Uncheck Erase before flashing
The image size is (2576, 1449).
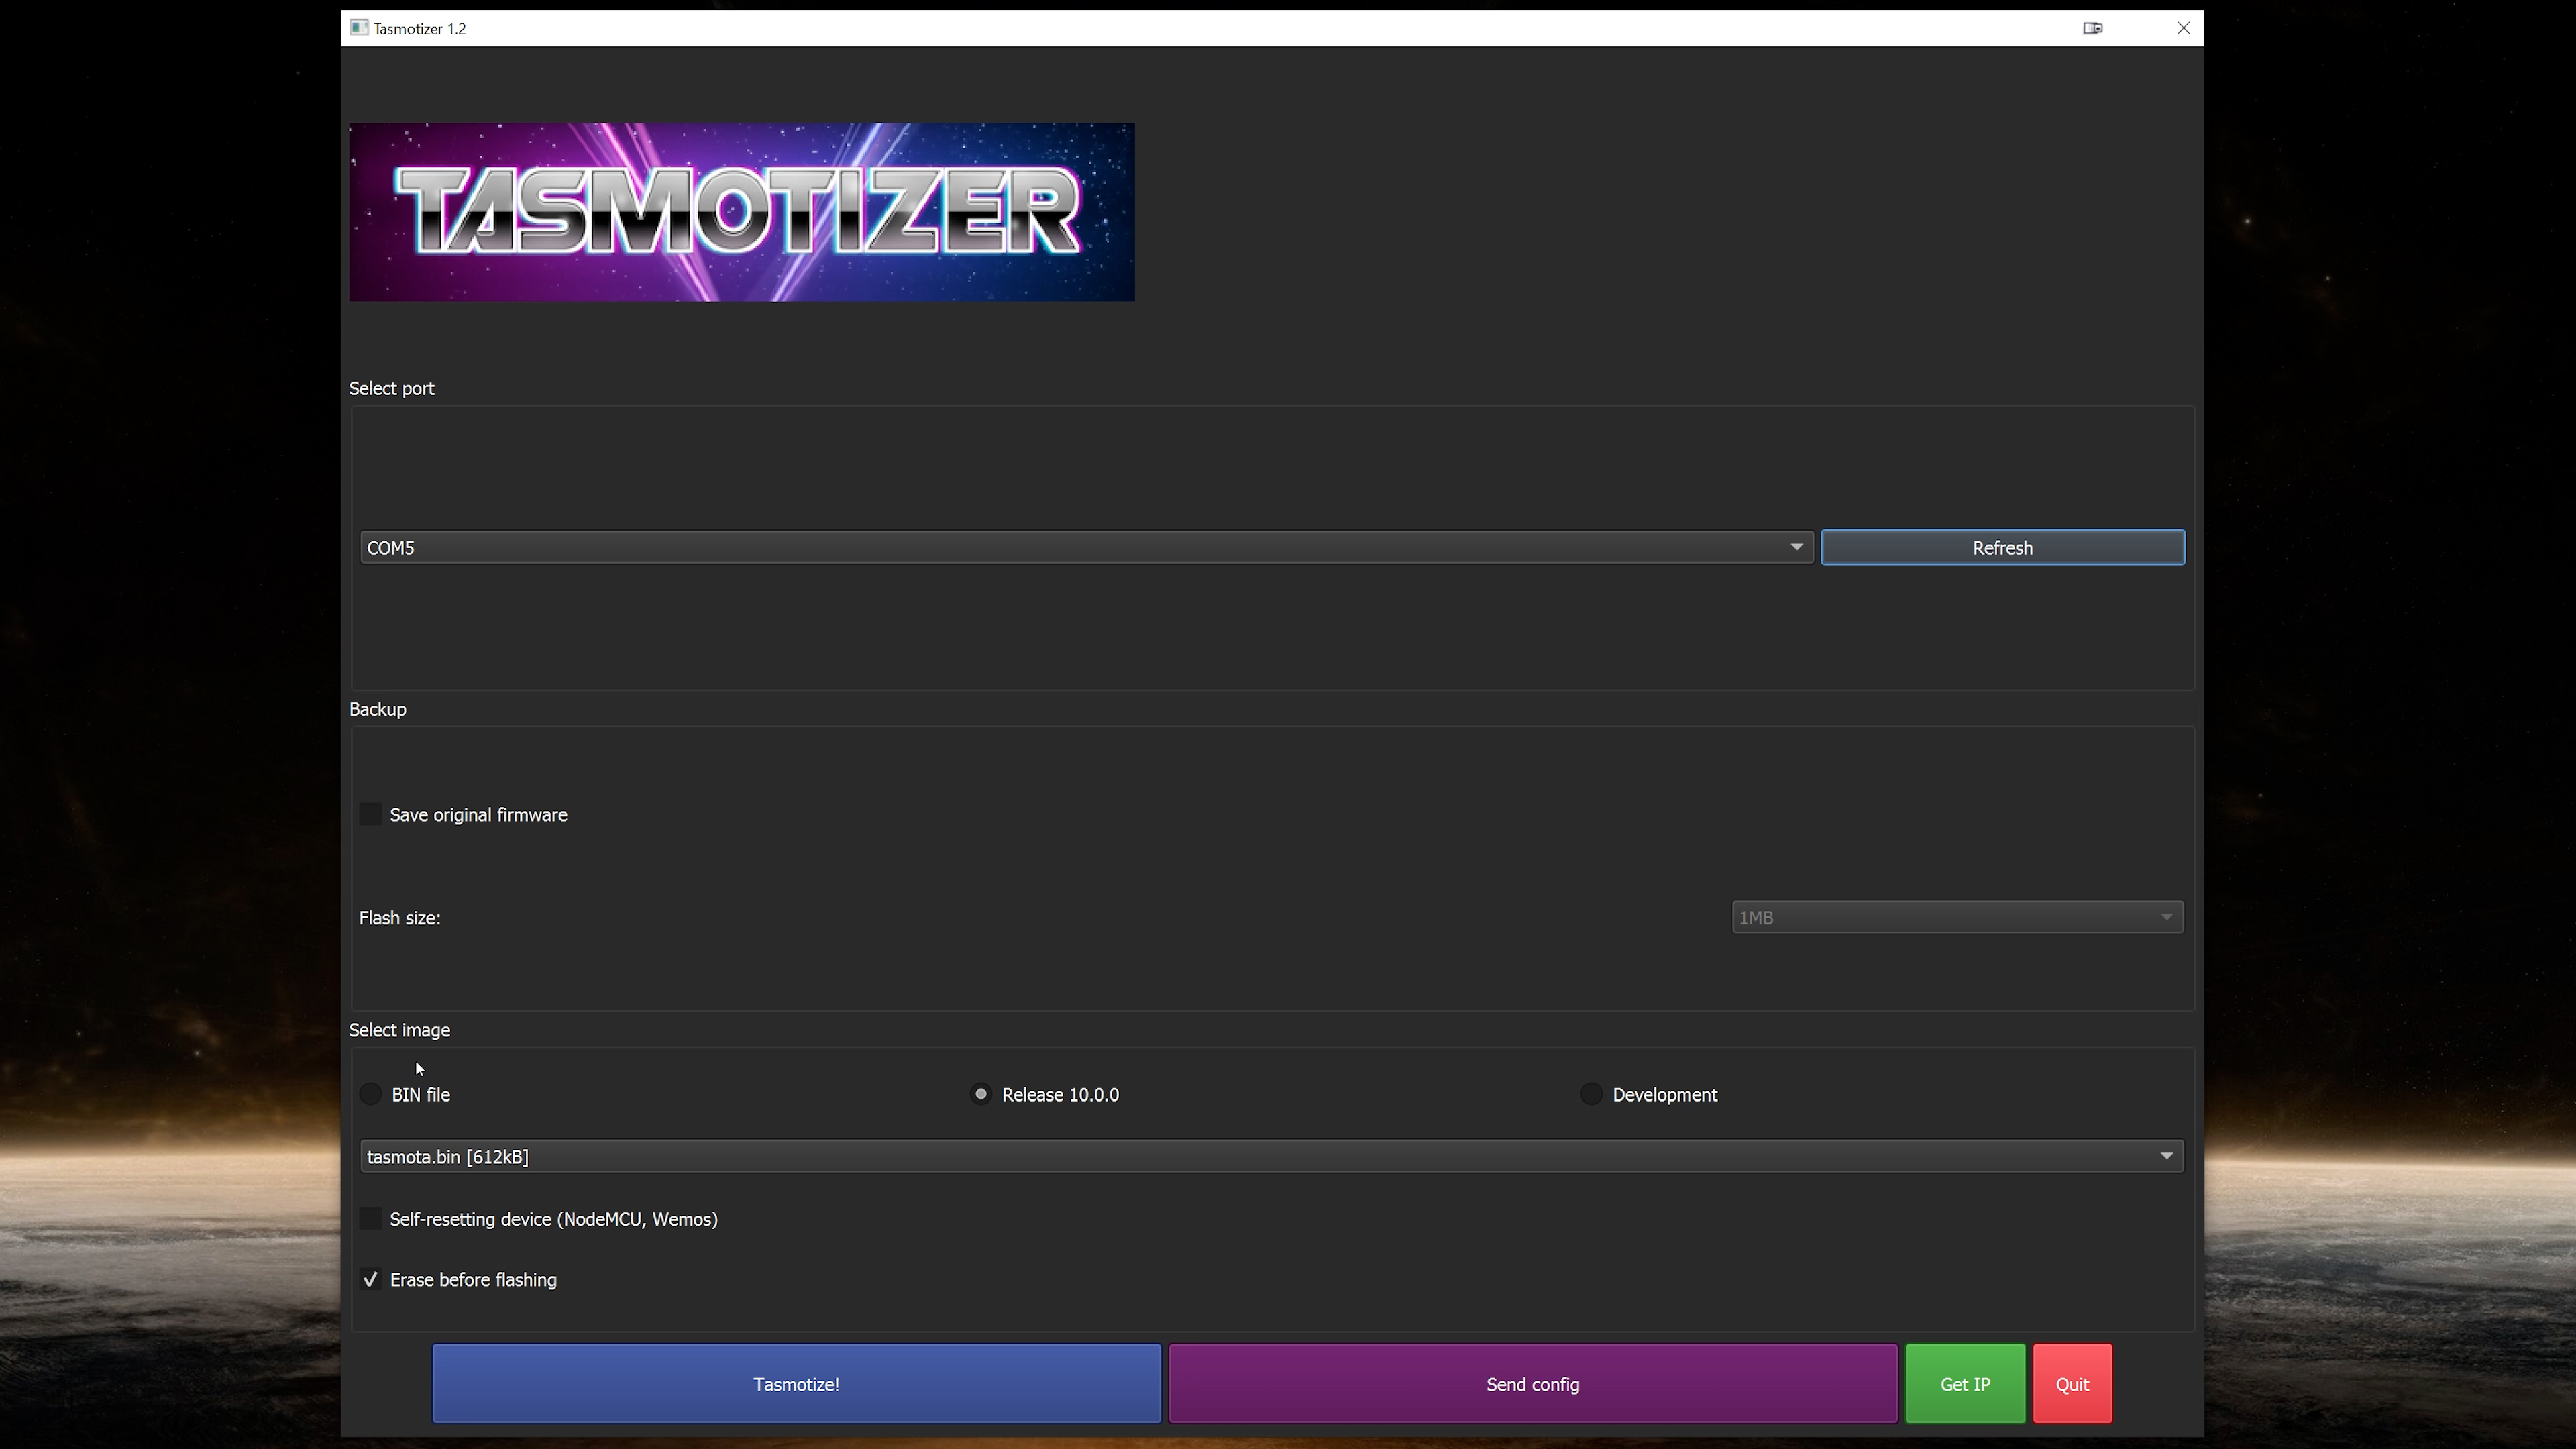pos(371,1279)
